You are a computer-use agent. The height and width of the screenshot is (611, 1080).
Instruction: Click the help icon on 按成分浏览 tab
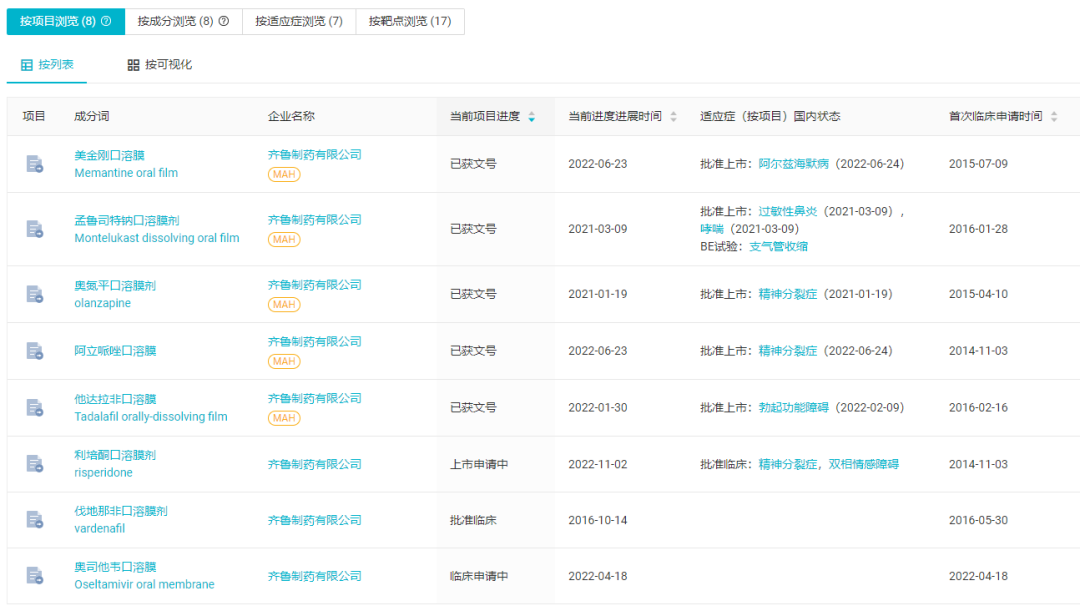pyautogui.click(x=223, y=21)
